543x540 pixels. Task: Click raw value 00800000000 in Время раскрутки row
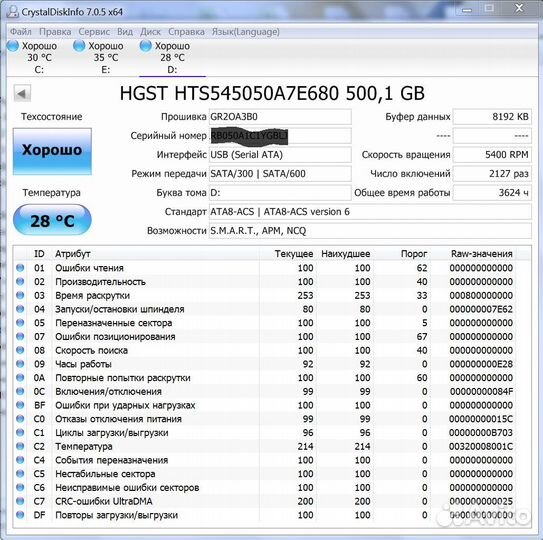(481, 295)
